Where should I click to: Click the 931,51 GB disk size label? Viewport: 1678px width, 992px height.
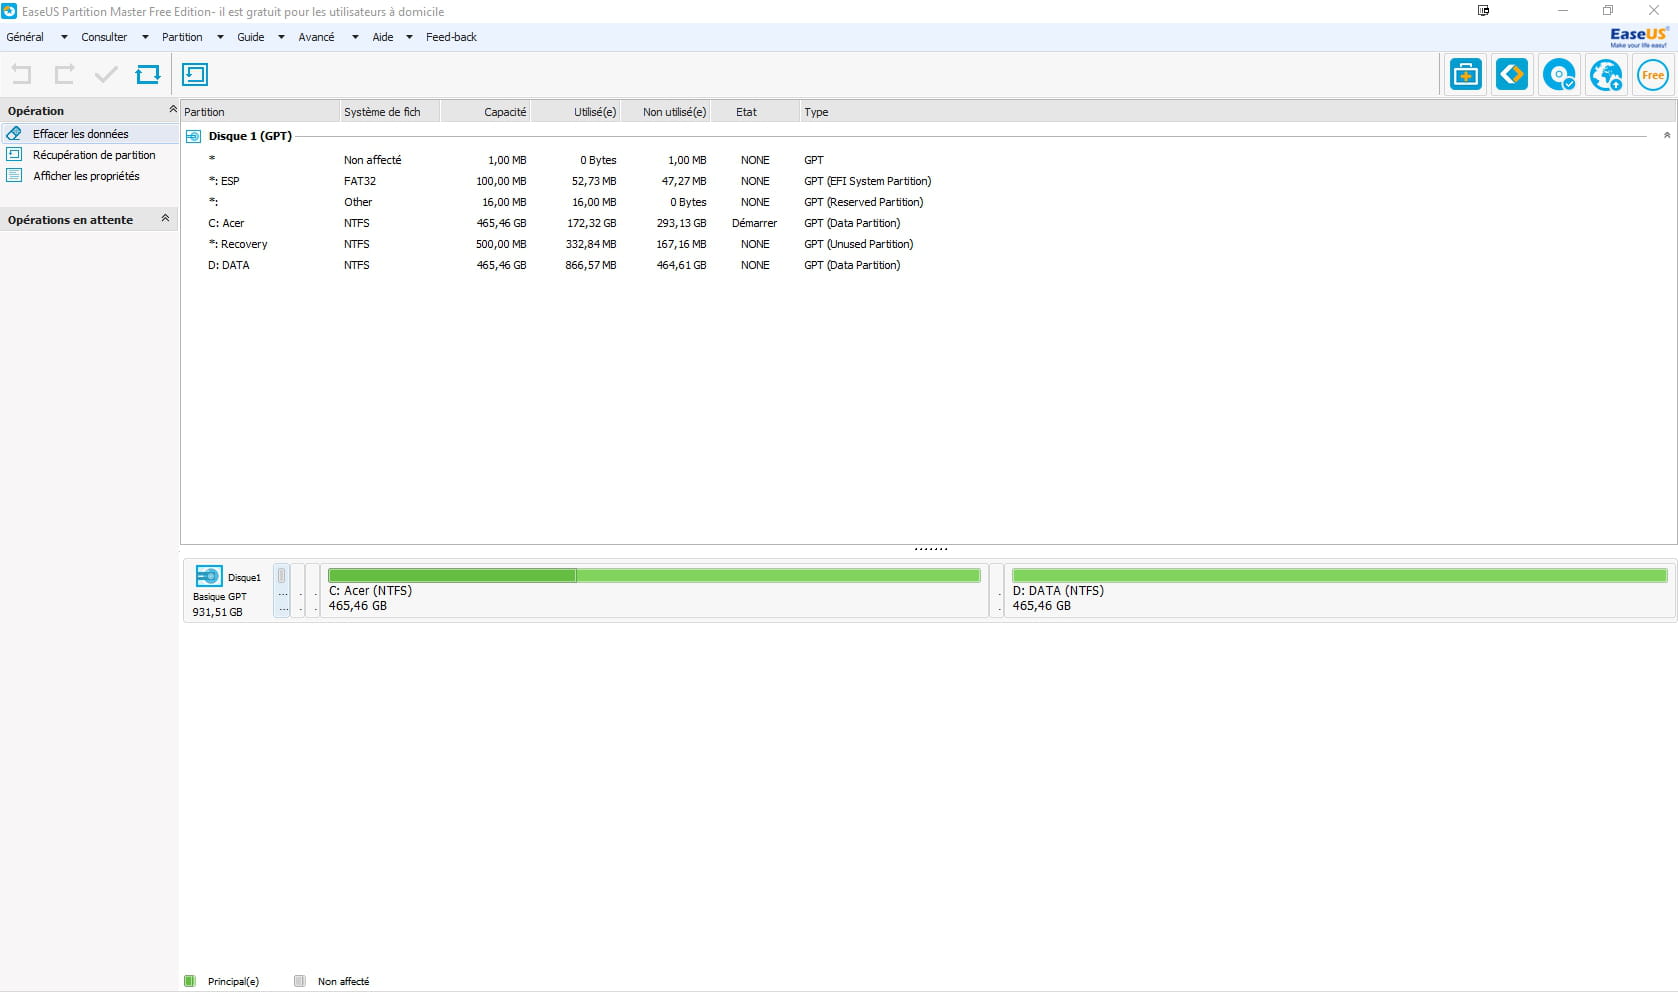click(217, 612)
